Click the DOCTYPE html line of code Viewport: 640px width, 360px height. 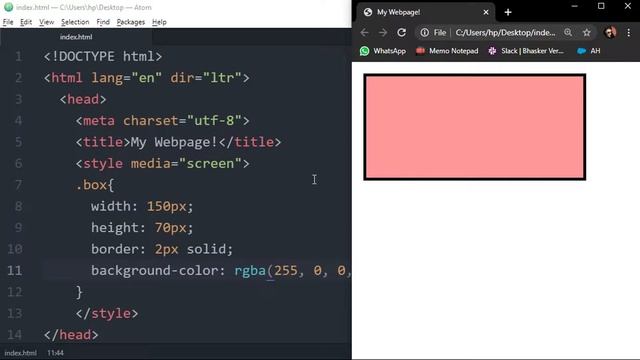click(103, 56)
